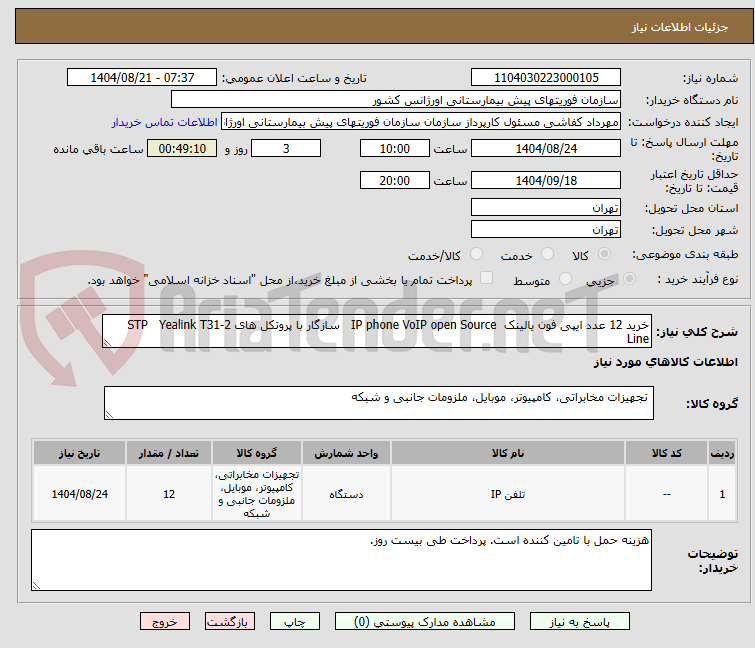The image size is (755, 648).
Task: Click the goods group cell in table row
Action: pos(257,494)
